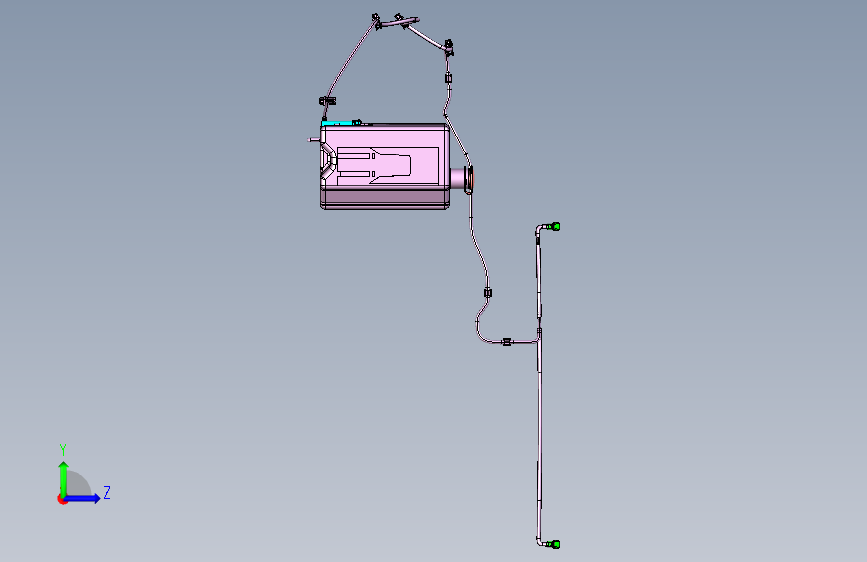The width and height of the screenshot is (867, 562).
Task: Click the Y label of the coordinate triad
Action: tap(63, 450)
